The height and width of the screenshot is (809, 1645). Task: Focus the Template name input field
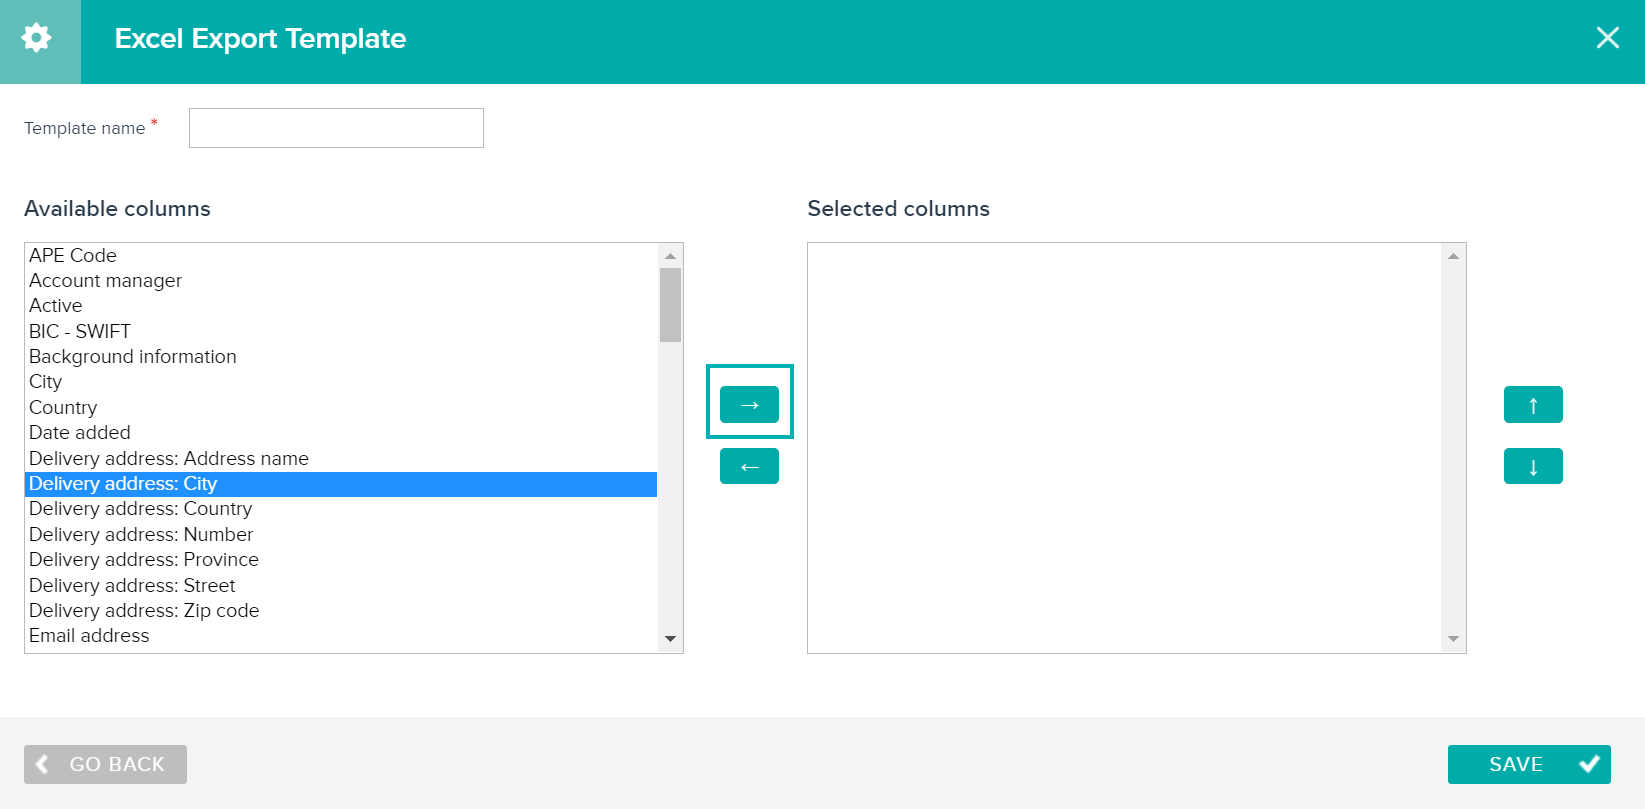(x=336, y=128)
